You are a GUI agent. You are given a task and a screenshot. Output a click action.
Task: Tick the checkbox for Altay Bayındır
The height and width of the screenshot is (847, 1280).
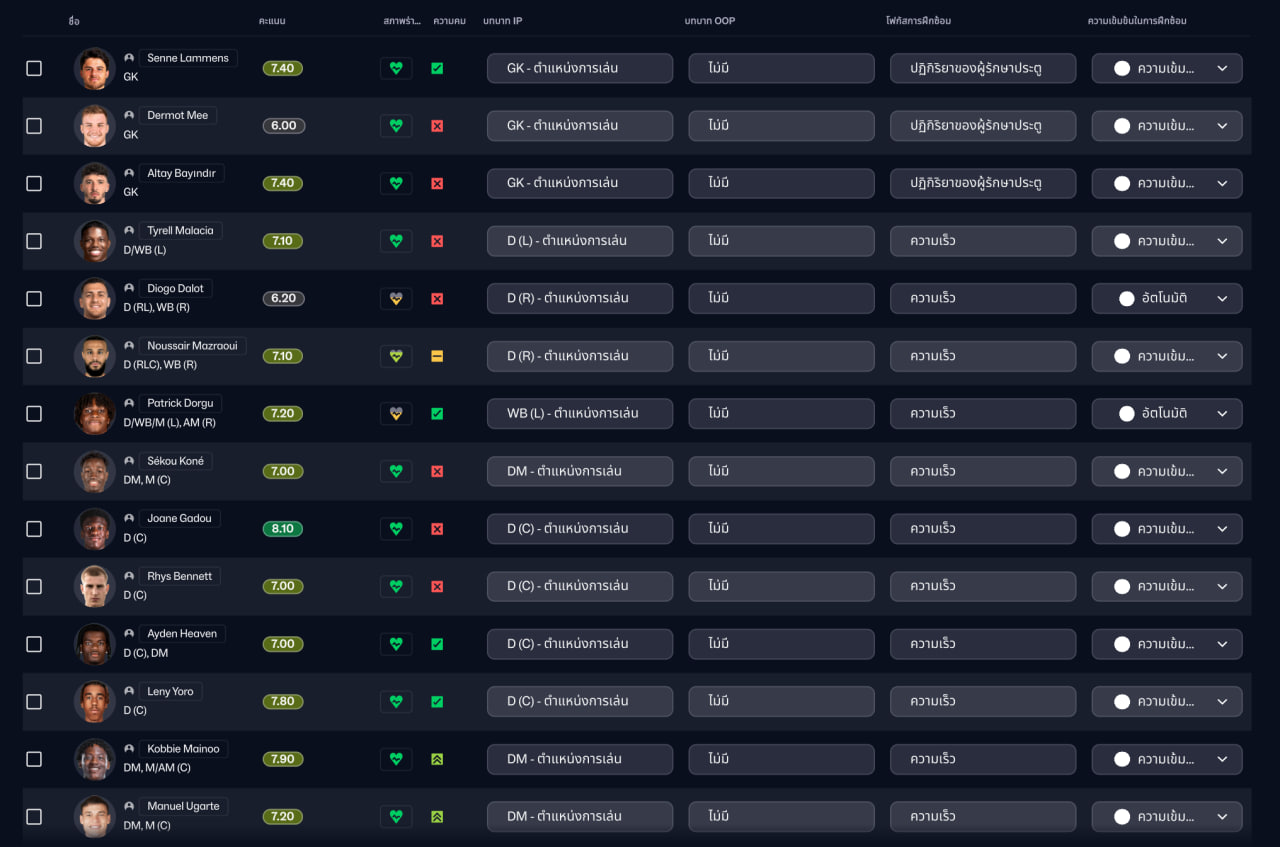coord(34,184)
